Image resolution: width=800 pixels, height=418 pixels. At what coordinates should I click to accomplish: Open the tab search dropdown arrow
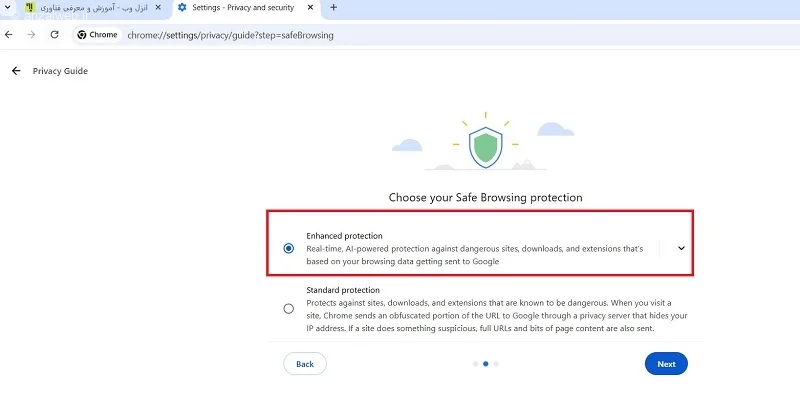pos(8,8)
